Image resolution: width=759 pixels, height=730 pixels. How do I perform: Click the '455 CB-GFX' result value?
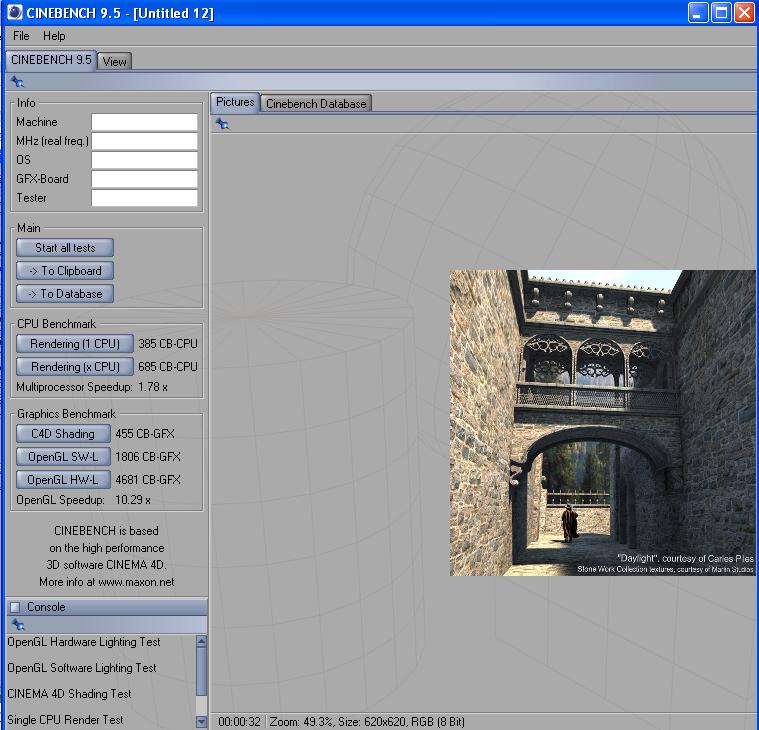(x=145, y=434)
